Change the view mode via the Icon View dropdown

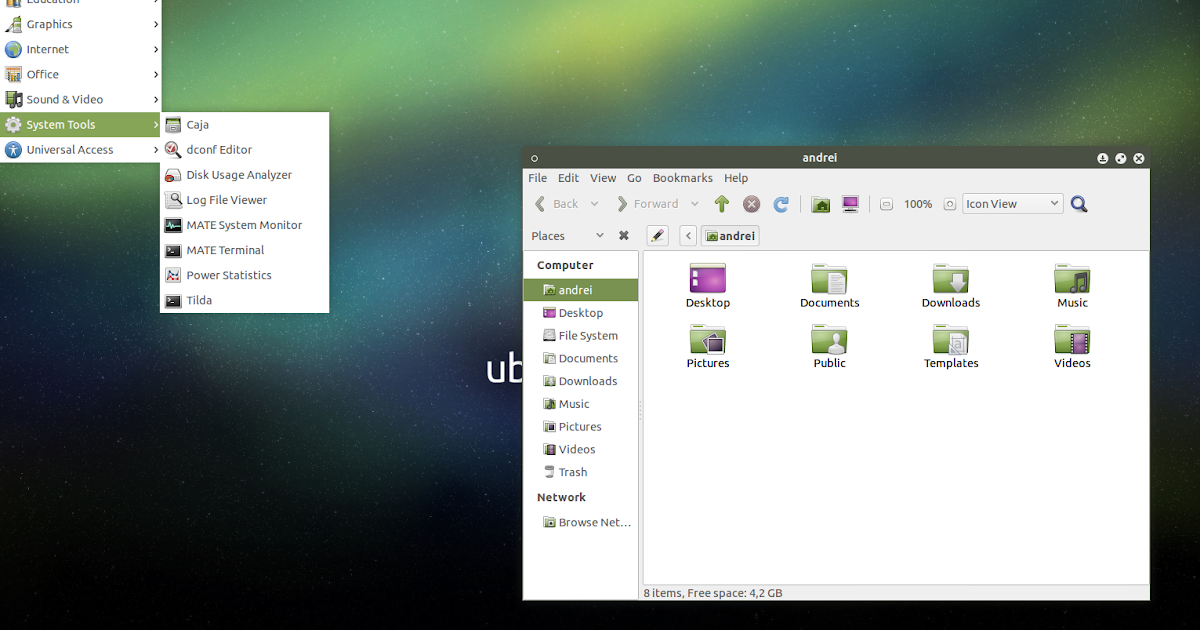[1012, 203]
